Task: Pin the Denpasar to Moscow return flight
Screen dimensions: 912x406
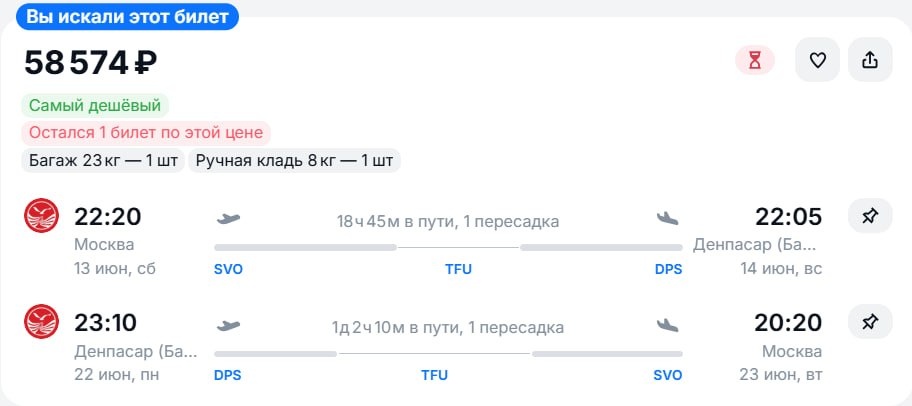Action: 870,321
